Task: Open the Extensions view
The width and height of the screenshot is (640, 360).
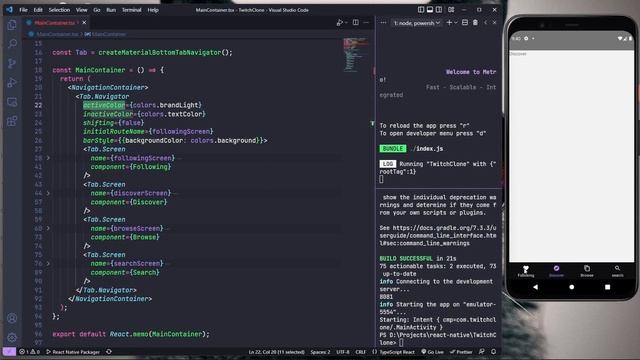Action: pyautogui.click(x=12, y=121)
